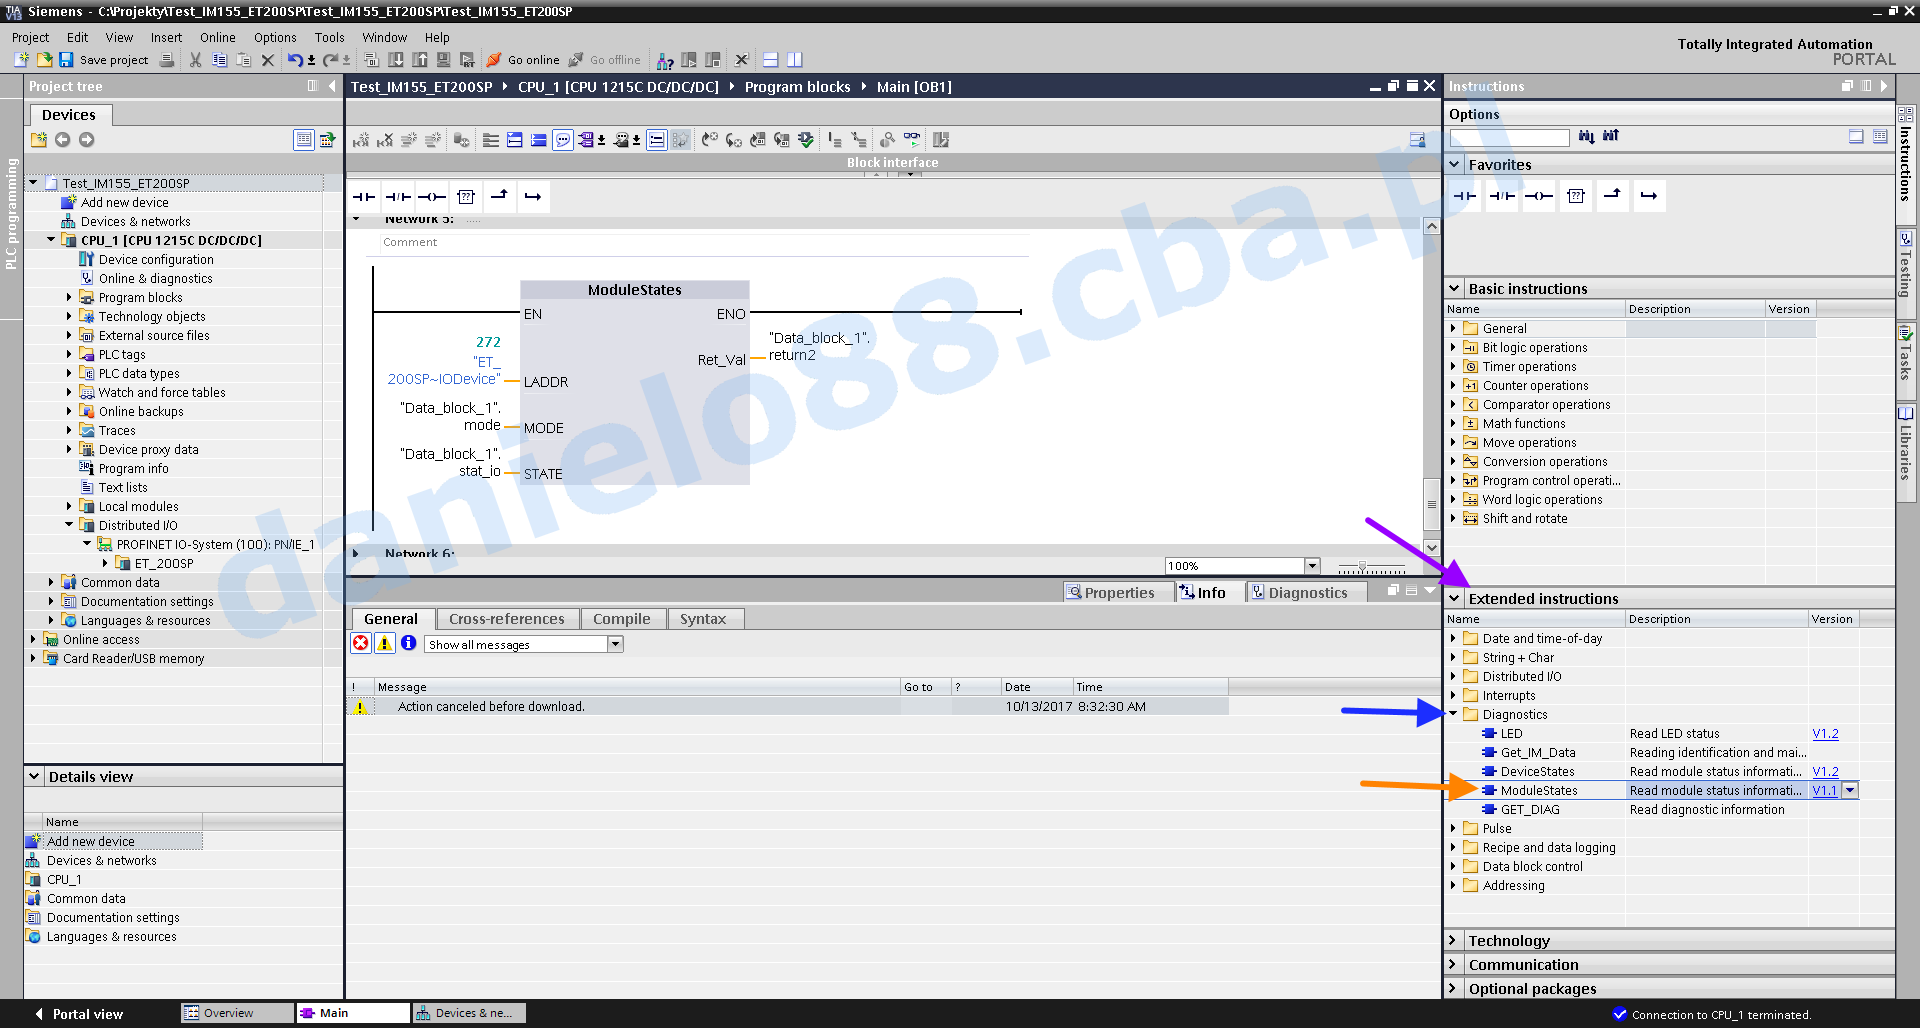Toggle overview display in Project tree toolbar
The height and width of the screenshot is (1028, 1920).
pos(304,140)
